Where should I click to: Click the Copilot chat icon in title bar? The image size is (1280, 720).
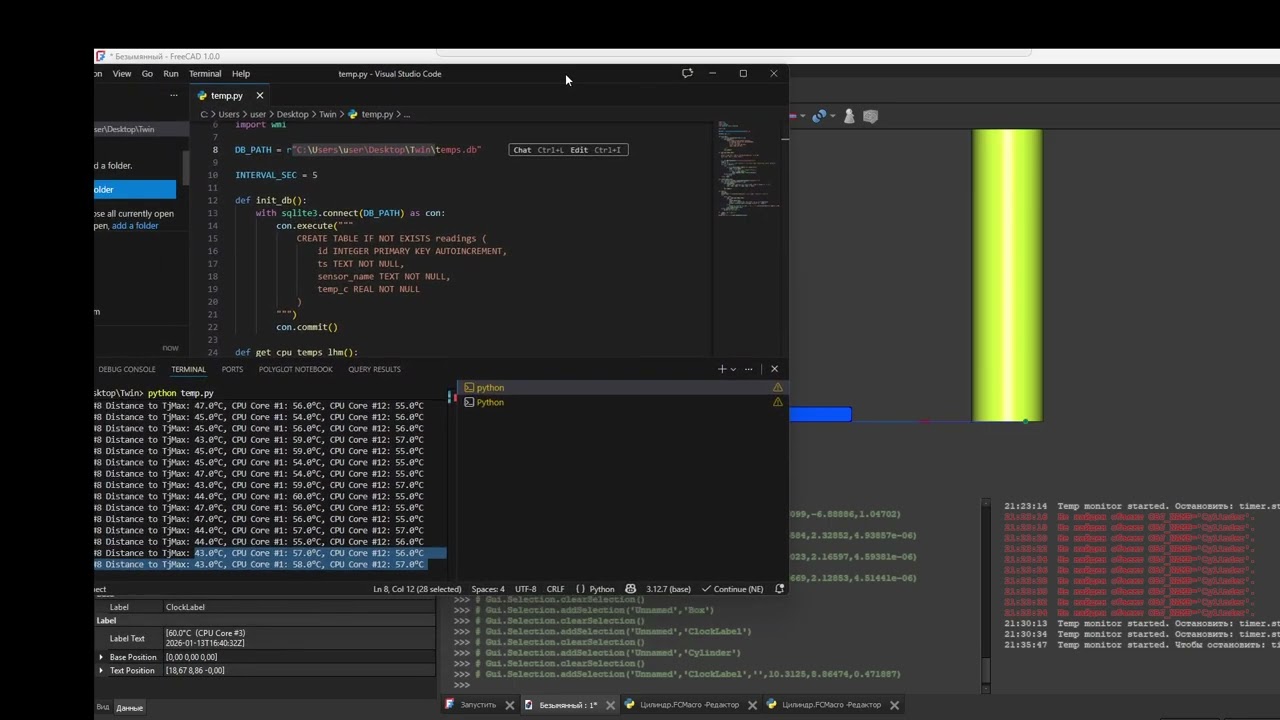point(687,74)
